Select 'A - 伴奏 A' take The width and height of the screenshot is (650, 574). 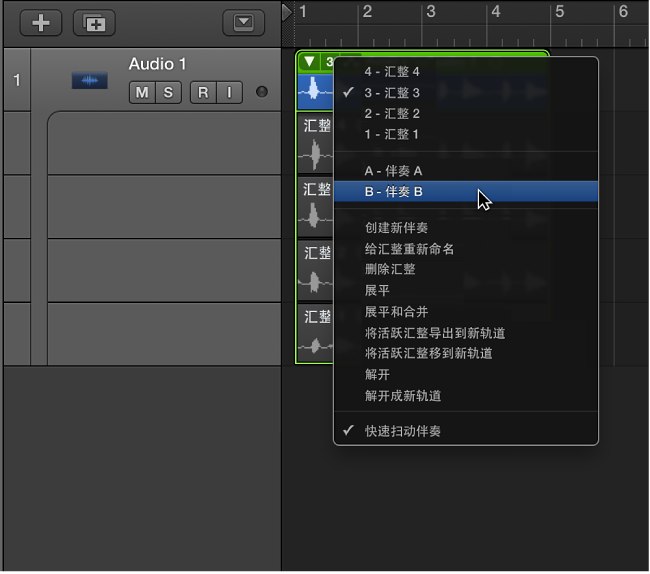[393, 171]
